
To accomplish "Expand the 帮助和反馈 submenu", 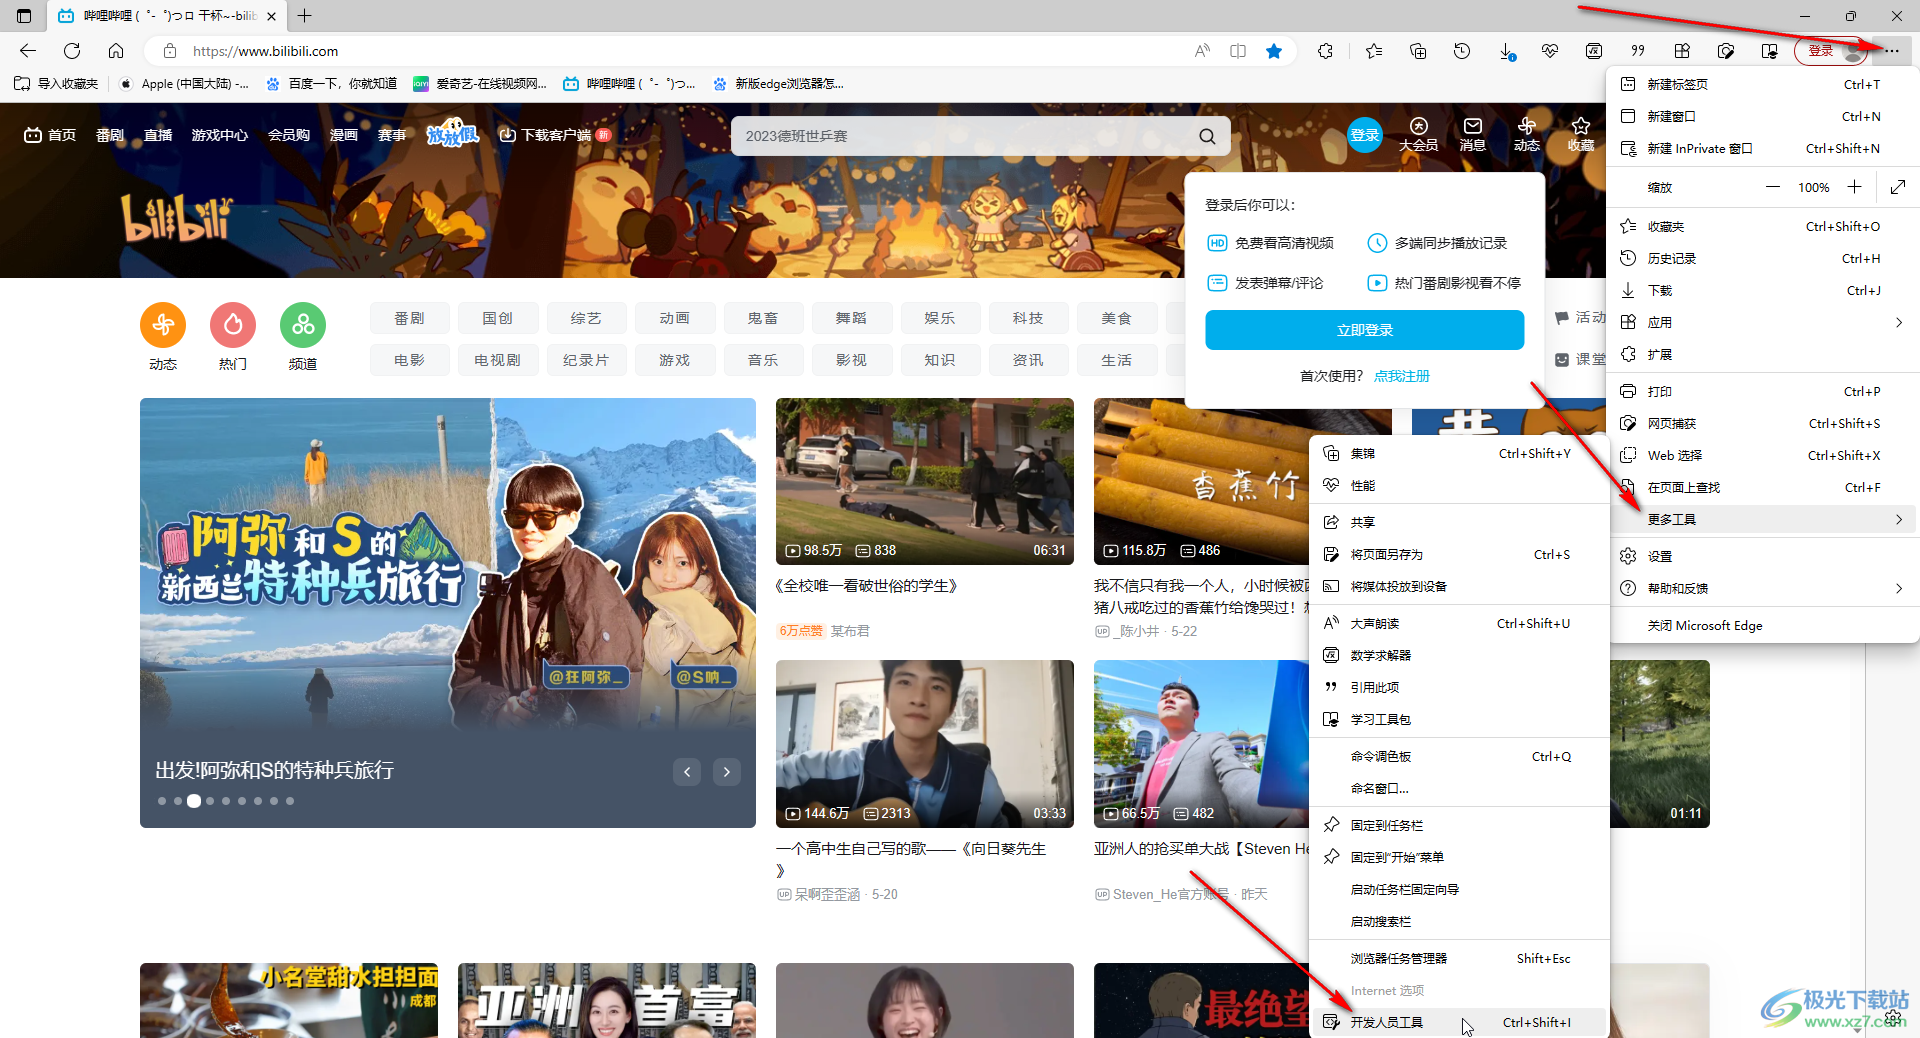I will click(1764, 588).
